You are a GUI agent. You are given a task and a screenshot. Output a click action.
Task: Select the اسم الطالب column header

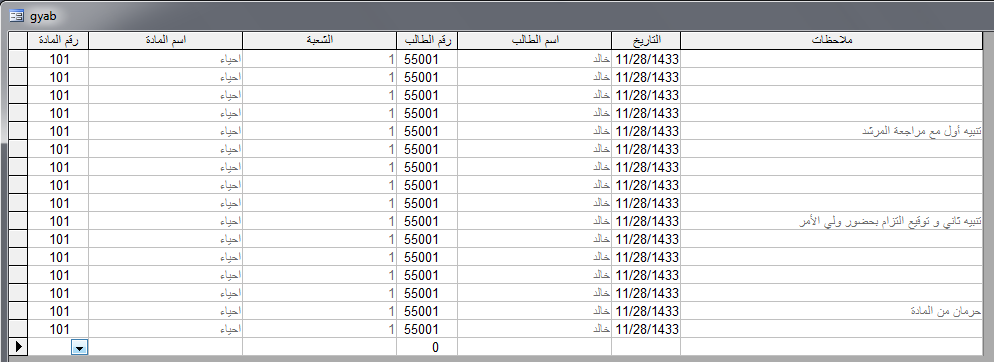point(534,40)
